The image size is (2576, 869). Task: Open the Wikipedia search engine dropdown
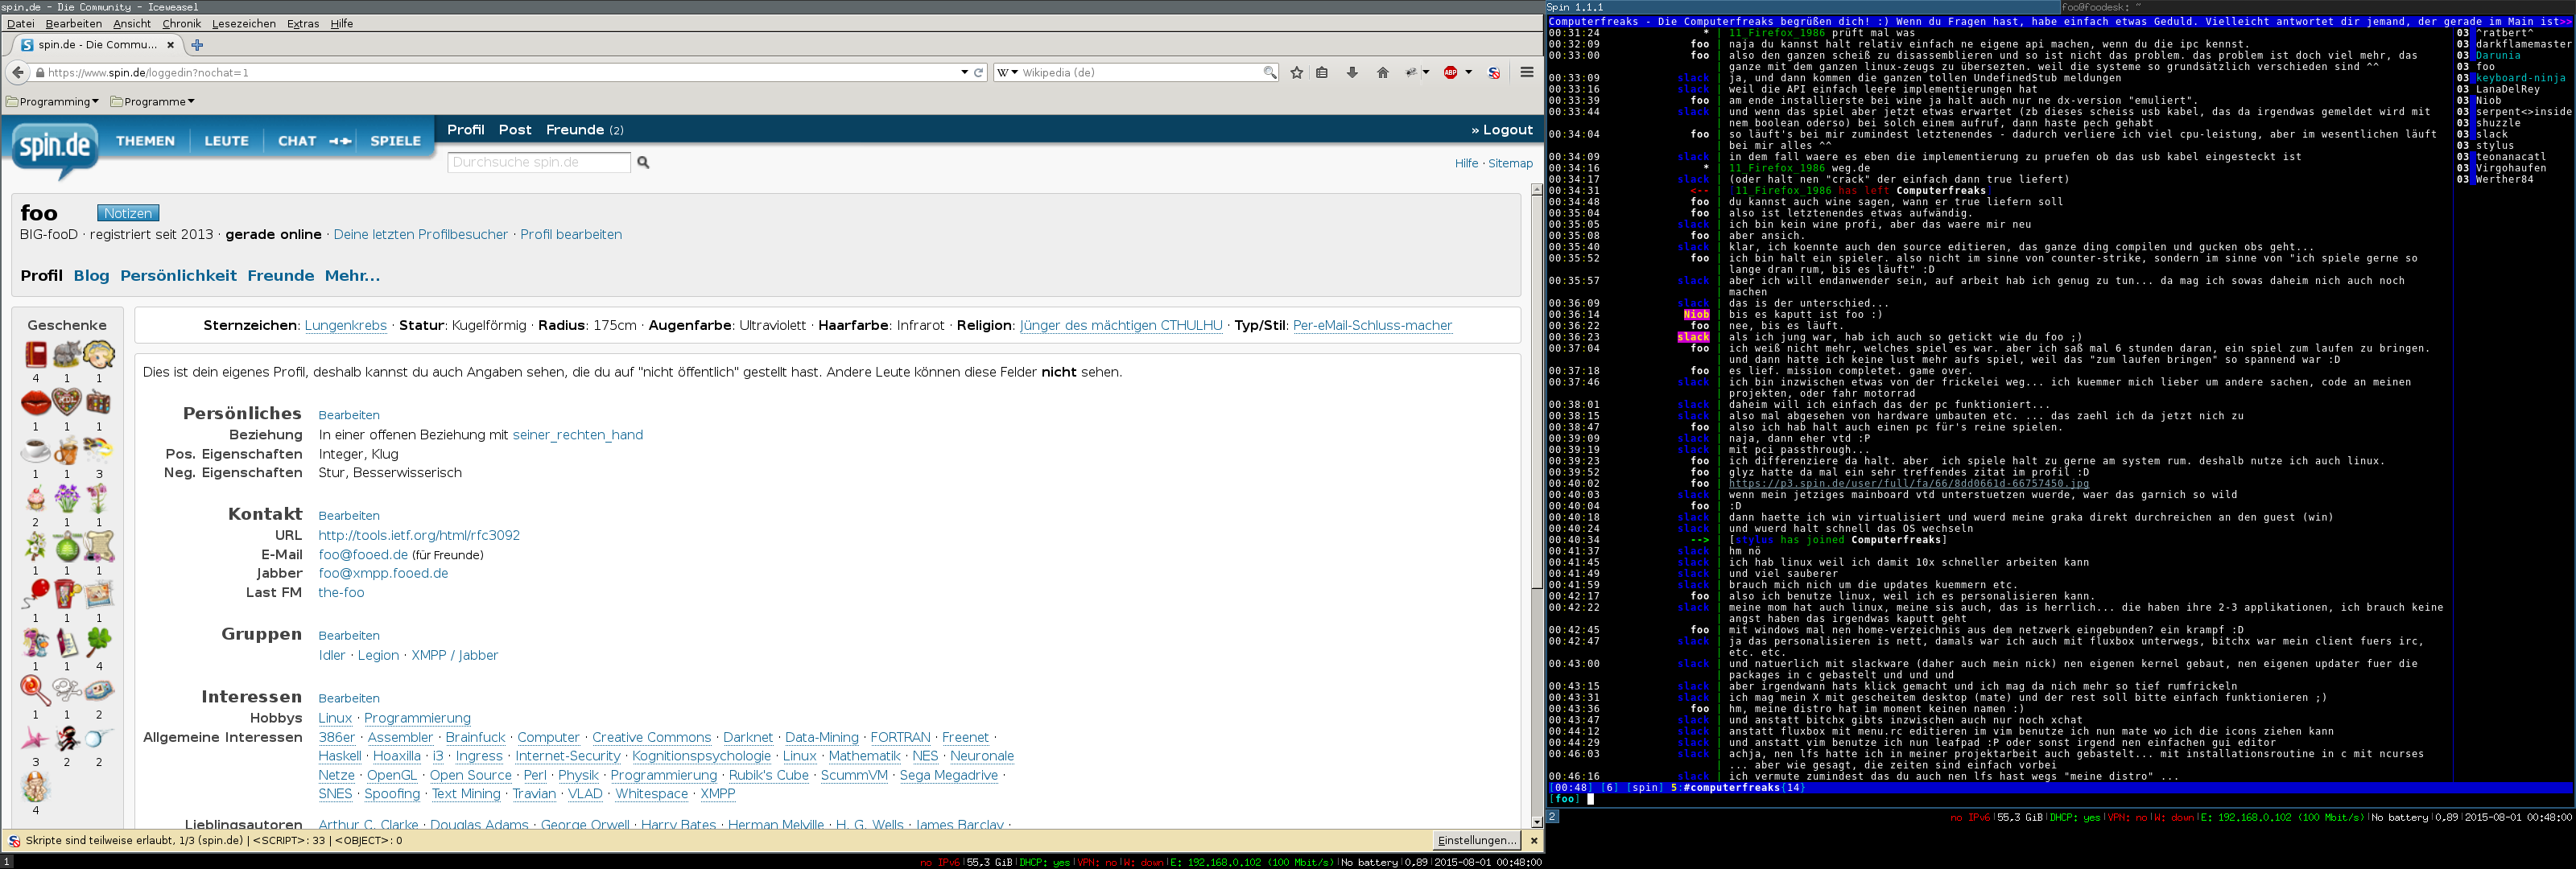(x=1007, y=73)
